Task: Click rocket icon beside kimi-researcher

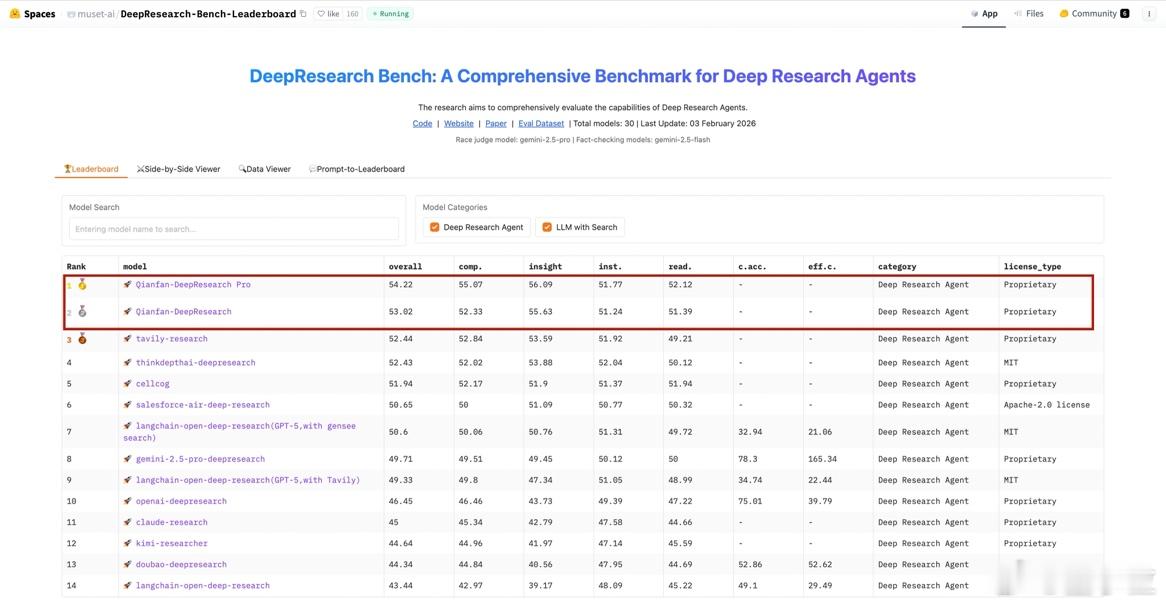Action: (128, 543)
